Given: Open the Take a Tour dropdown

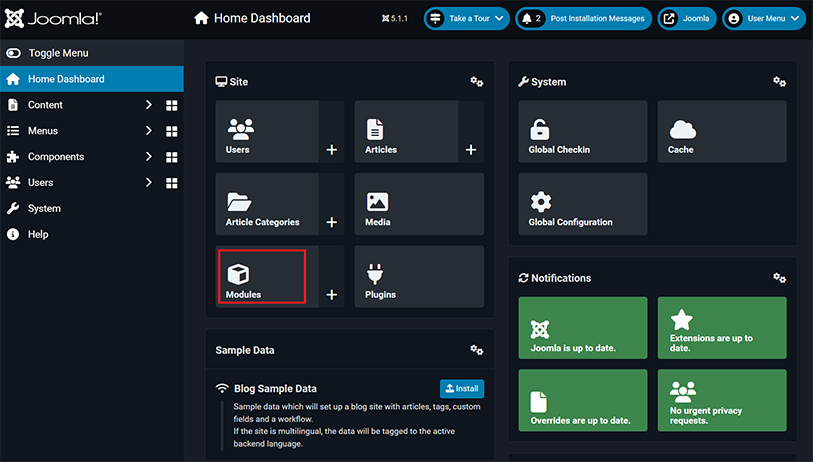Looking at the screenshot, I should click(x=467, y=19).
